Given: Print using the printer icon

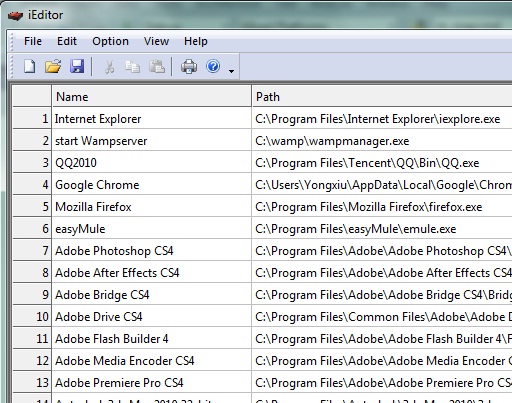Looking at the screenshot, I should [x=189, y=67].
